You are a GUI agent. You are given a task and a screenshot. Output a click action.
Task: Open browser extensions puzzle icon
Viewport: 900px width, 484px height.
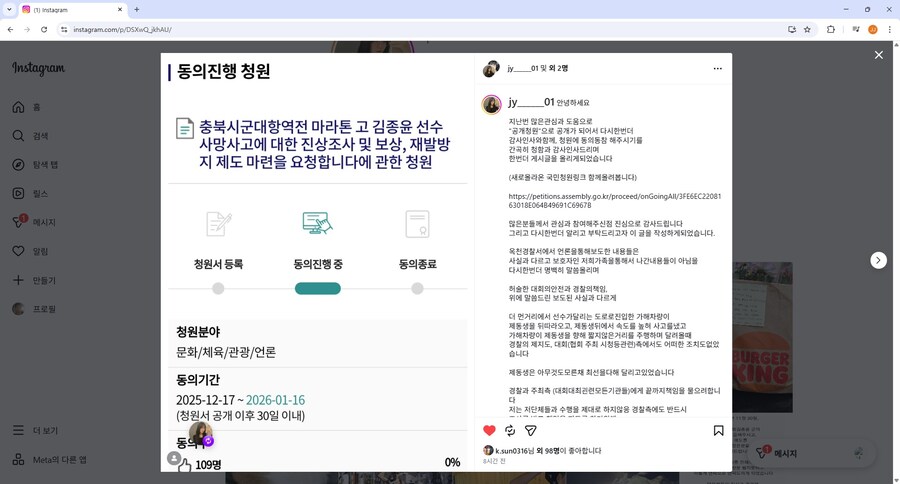831,29
